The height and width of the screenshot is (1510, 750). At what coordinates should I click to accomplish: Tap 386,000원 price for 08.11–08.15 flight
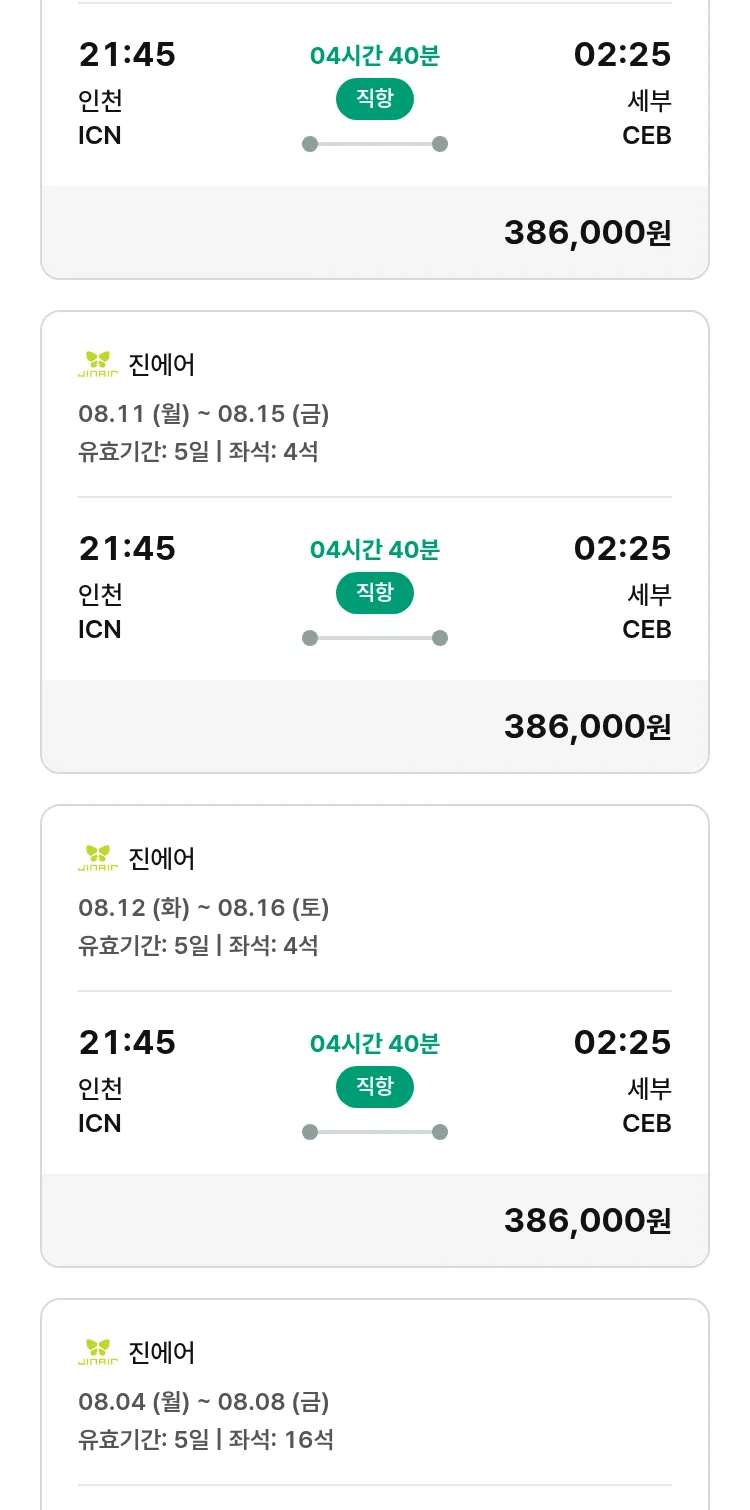(x=587, y=727)
